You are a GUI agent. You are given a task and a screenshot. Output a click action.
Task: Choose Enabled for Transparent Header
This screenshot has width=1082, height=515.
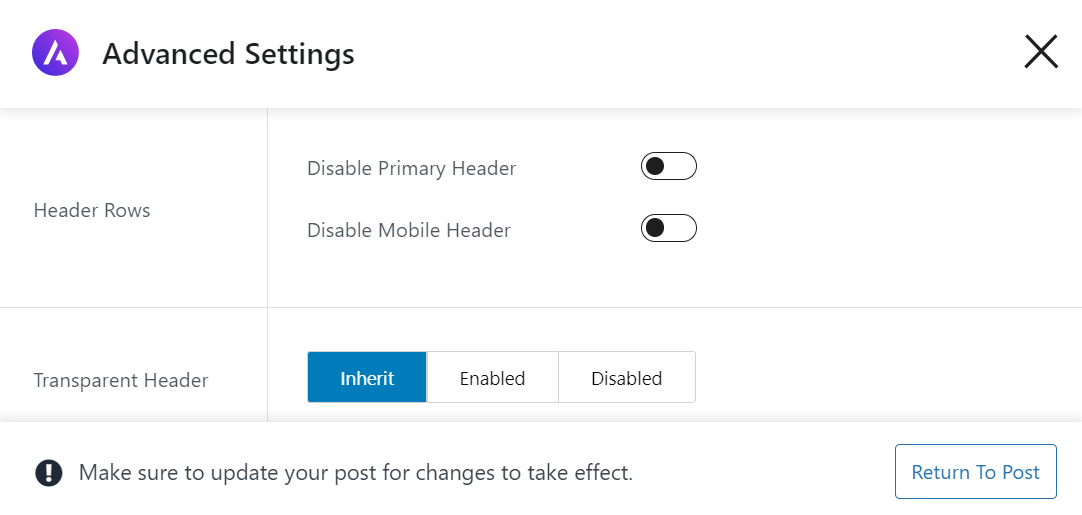point(492,378)
